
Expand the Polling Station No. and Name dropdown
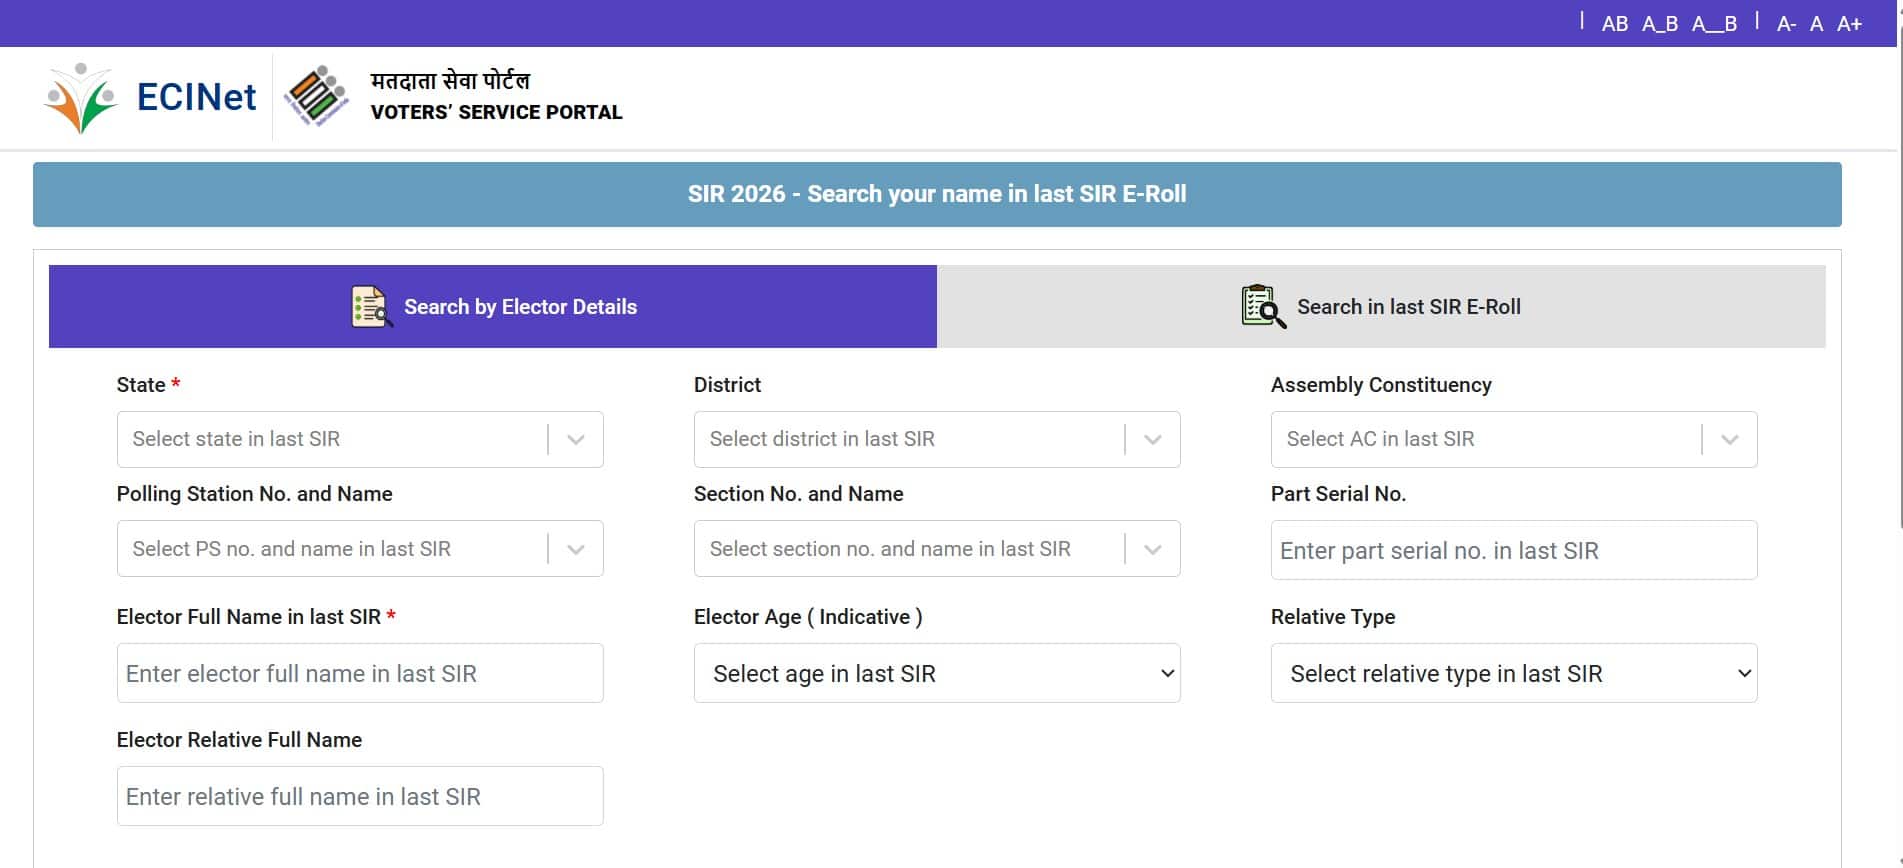[360, 549]
